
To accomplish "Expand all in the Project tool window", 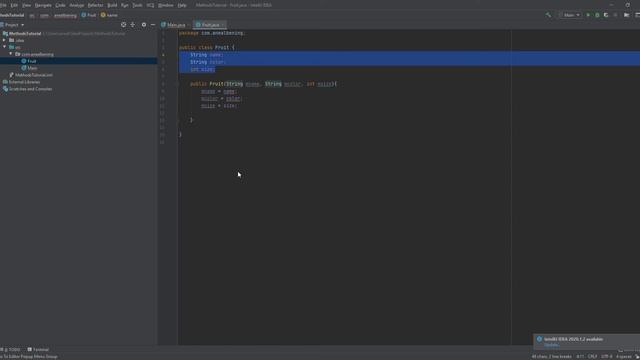I will (x=133, y=25).
